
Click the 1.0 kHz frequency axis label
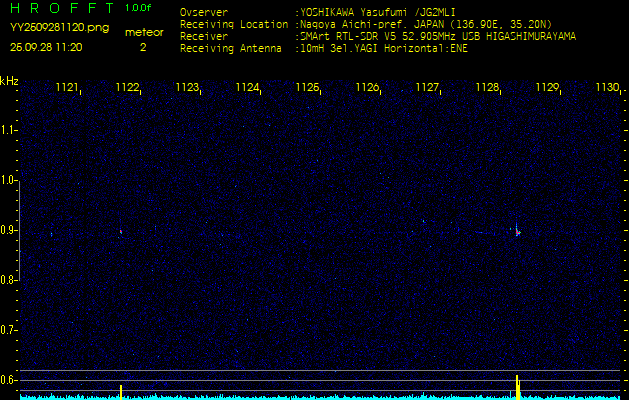pyautogui.click(x=9, y=180)
